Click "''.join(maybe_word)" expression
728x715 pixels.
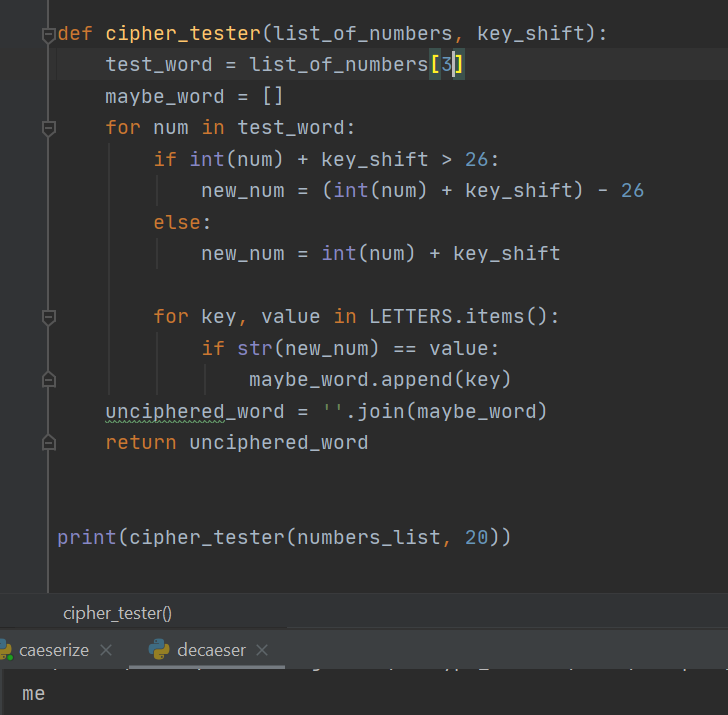point(435,412)
